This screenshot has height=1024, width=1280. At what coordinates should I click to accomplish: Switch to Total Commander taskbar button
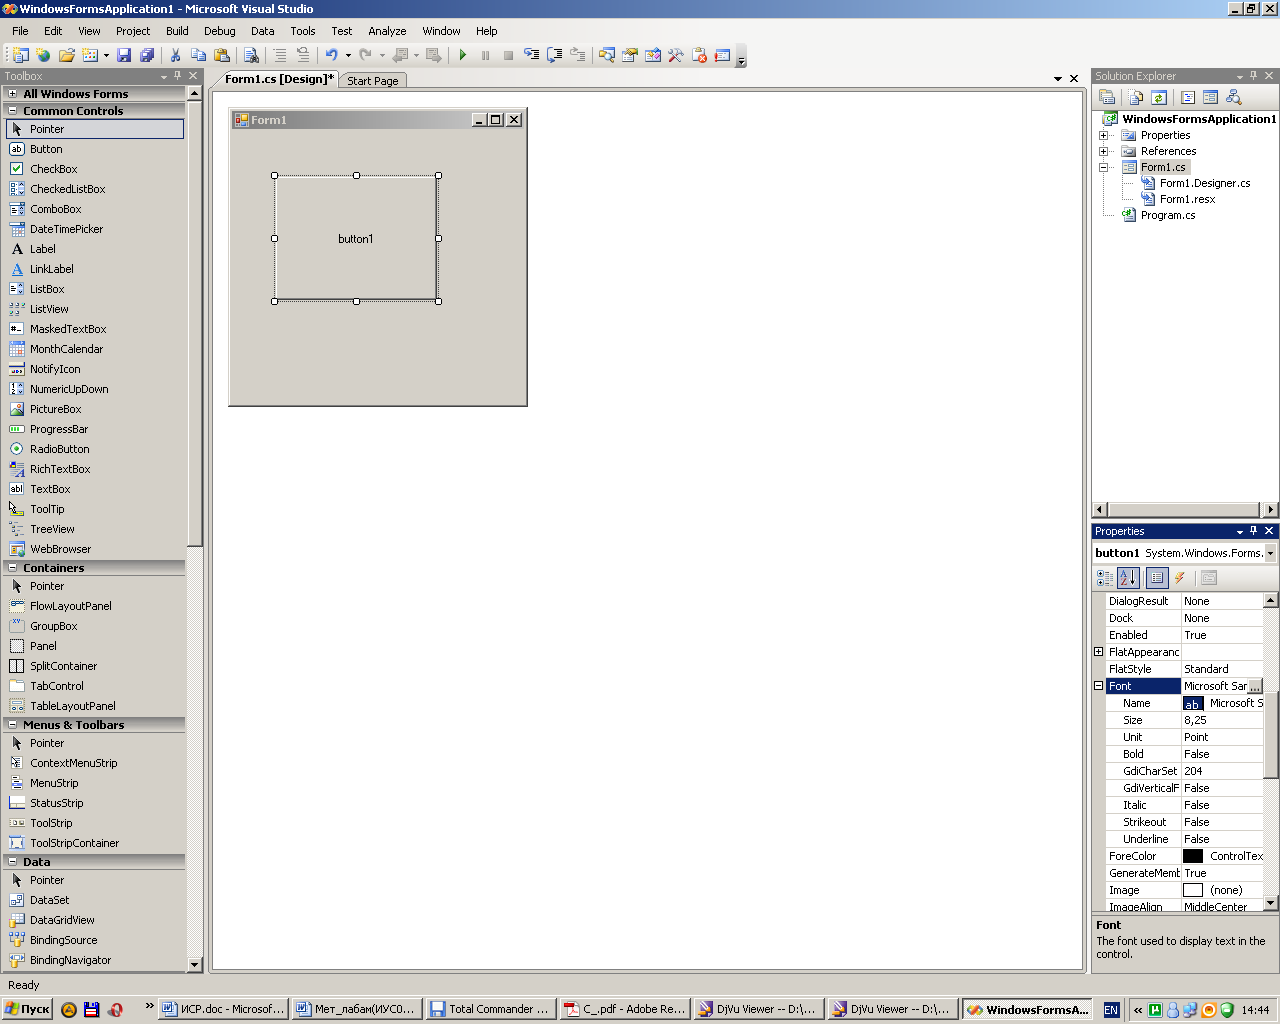[490, 1009]
